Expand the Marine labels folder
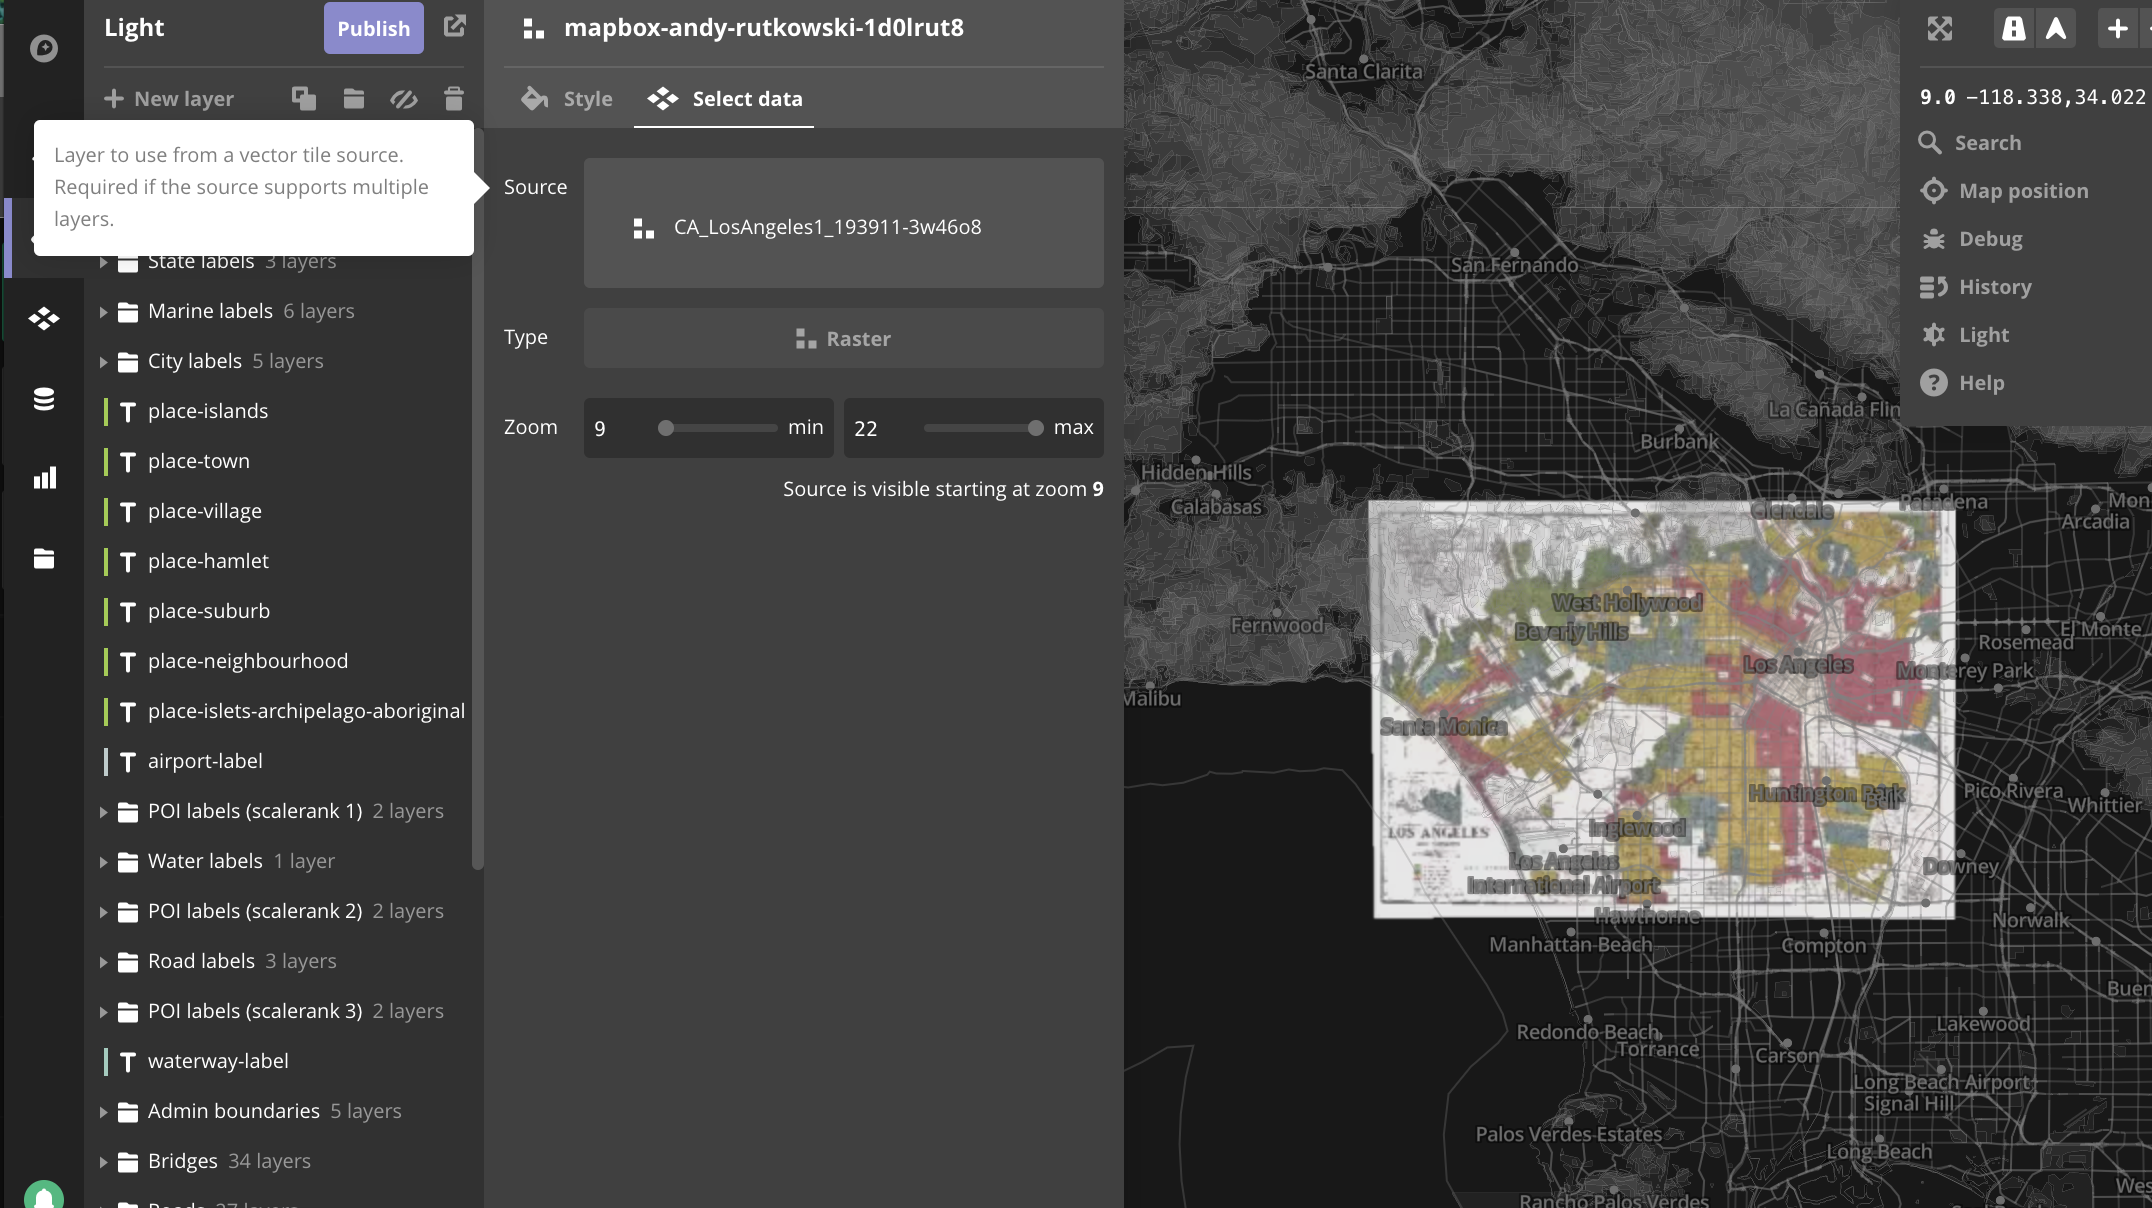The width and height of the screenshot is (2152, 1208). (103, 311)
